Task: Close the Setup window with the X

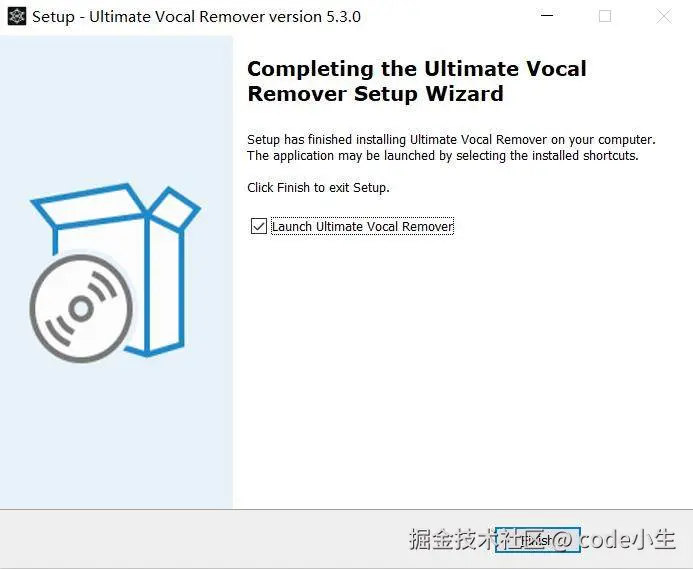Action: (x=663, y=16)
